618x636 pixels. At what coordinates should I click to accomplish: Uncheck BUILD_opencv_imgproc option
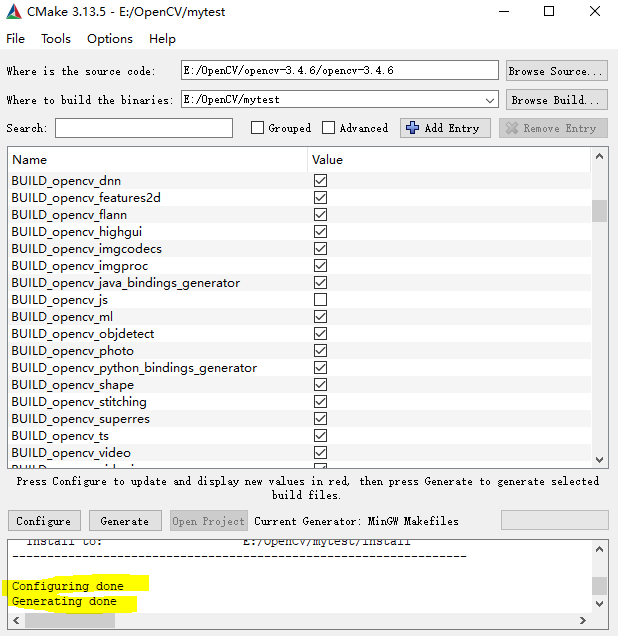point(320,266)
